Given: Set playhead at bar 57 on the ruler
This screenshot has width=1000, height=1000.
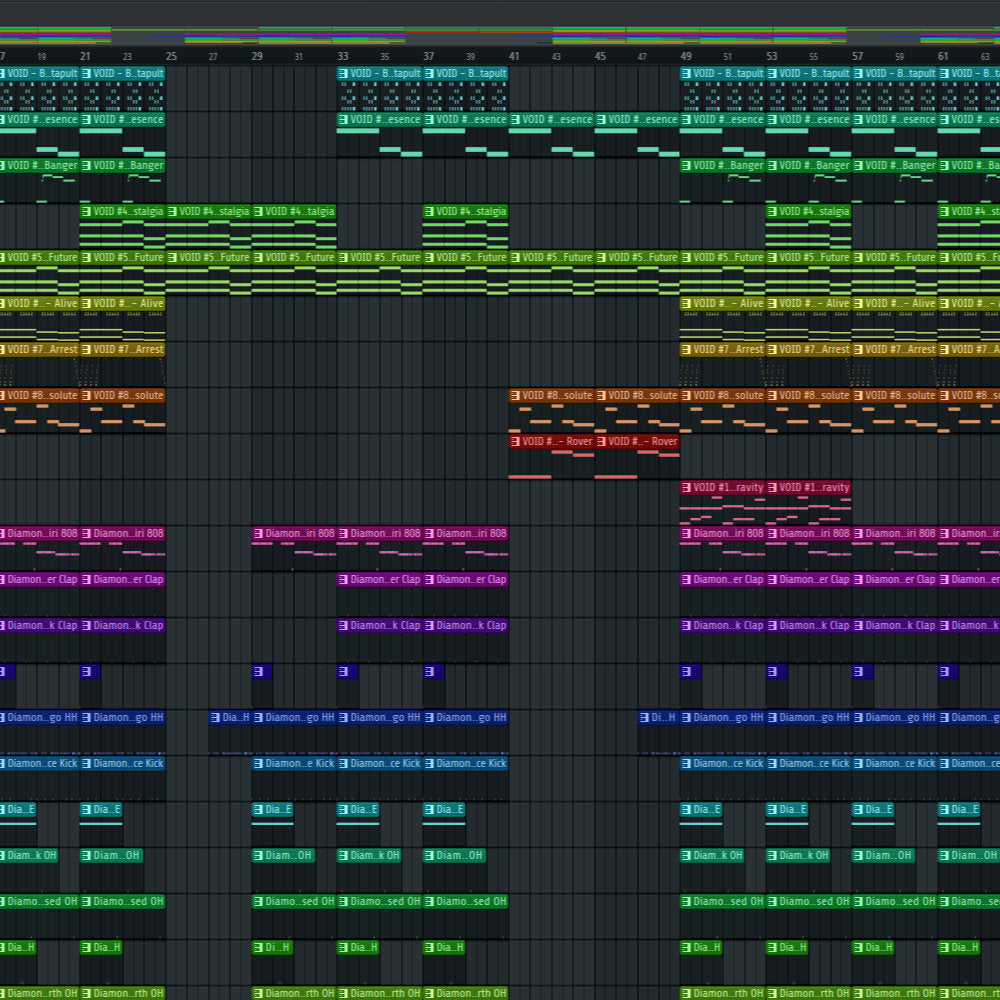Looking at the screenshot, I should 858,56.
